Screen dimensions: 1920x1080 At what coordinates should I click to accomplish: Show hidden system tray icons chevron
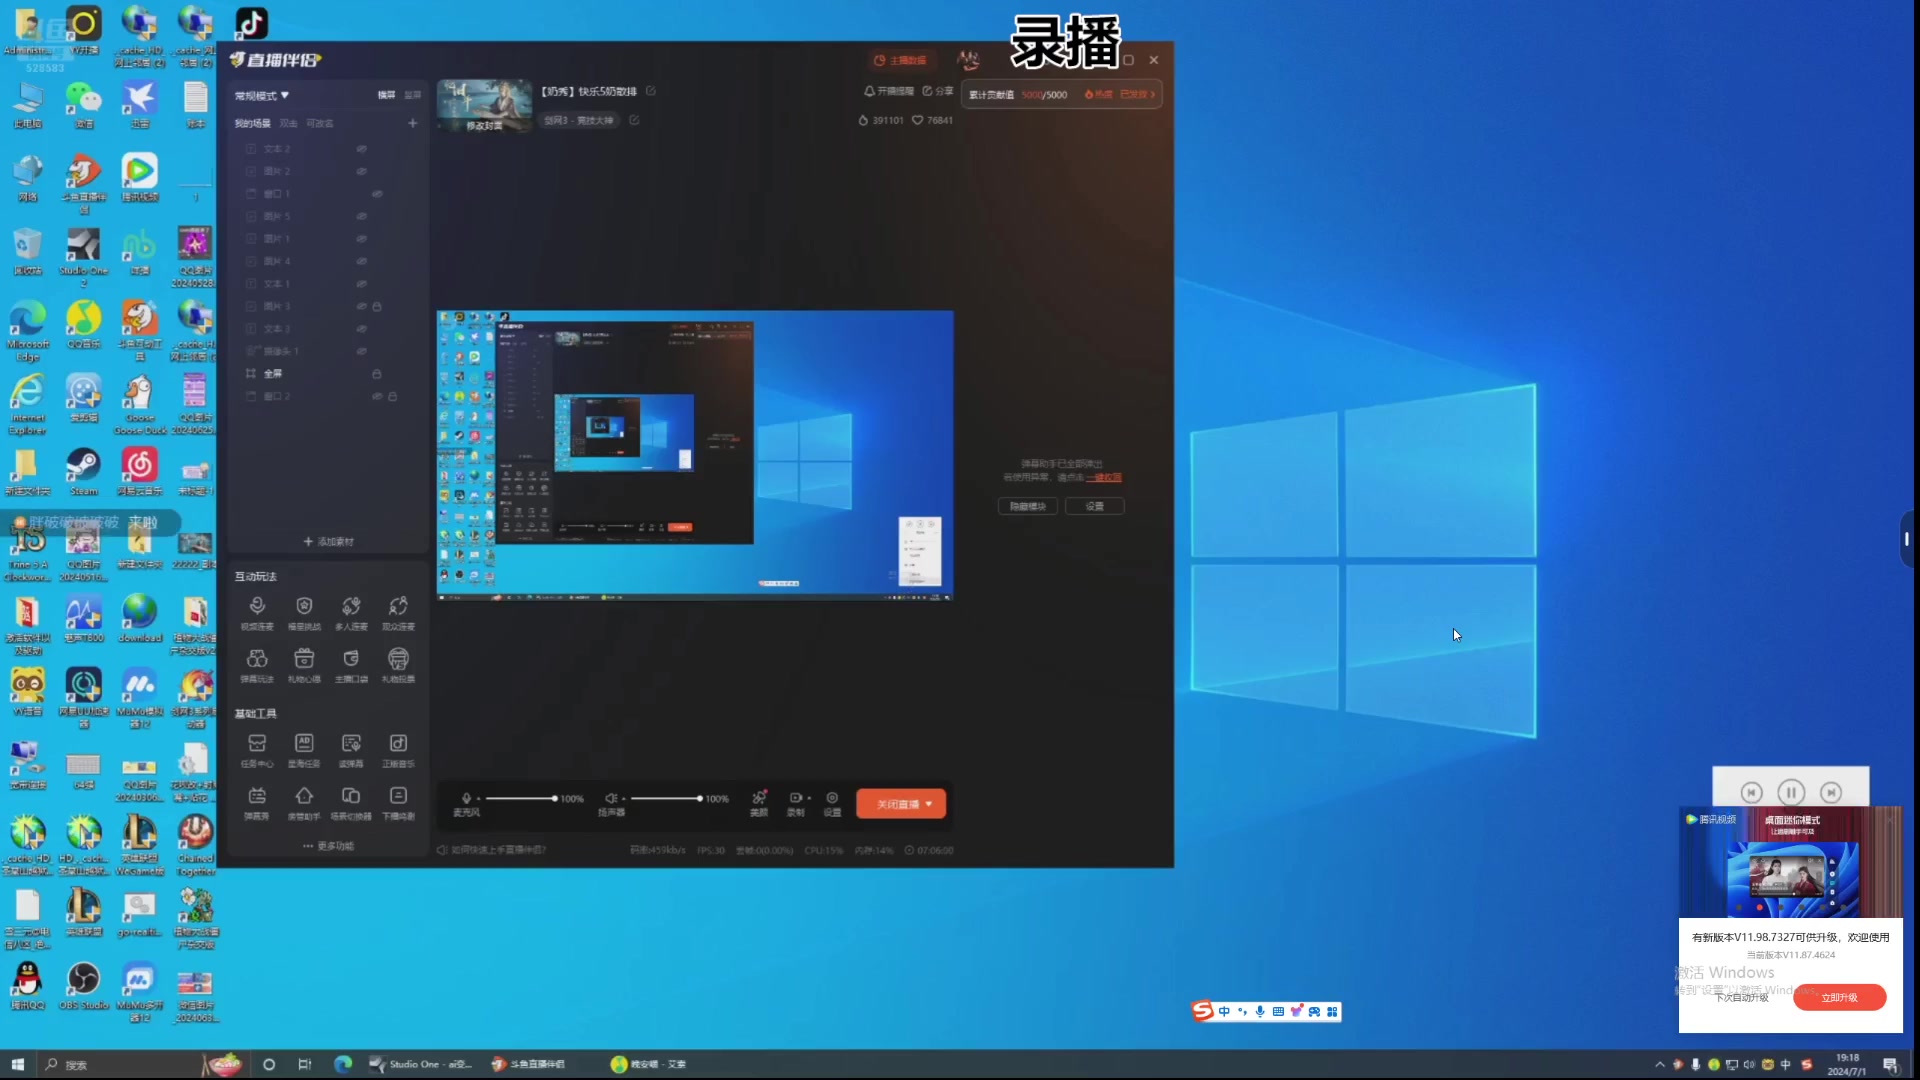click(1660, 1065)
